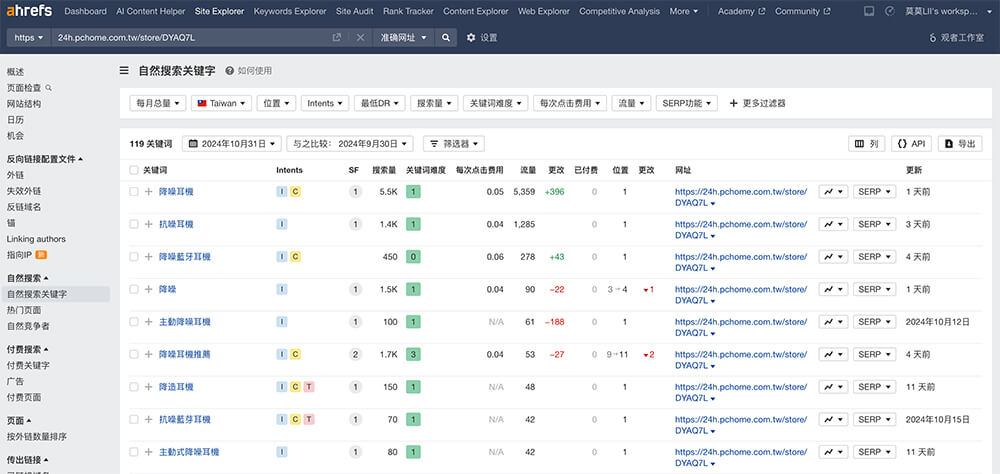Collapse the 反向链接配置文件 sidebar section
Viewport: 1000px width, 474px height.
point(45,159)
